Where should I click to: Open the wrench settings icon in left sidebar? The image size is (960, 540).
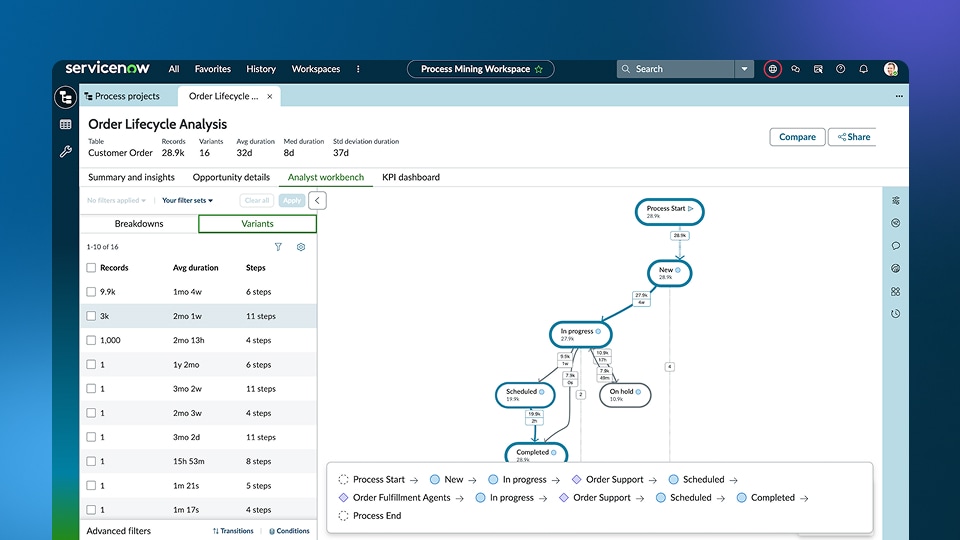point(66,151)
